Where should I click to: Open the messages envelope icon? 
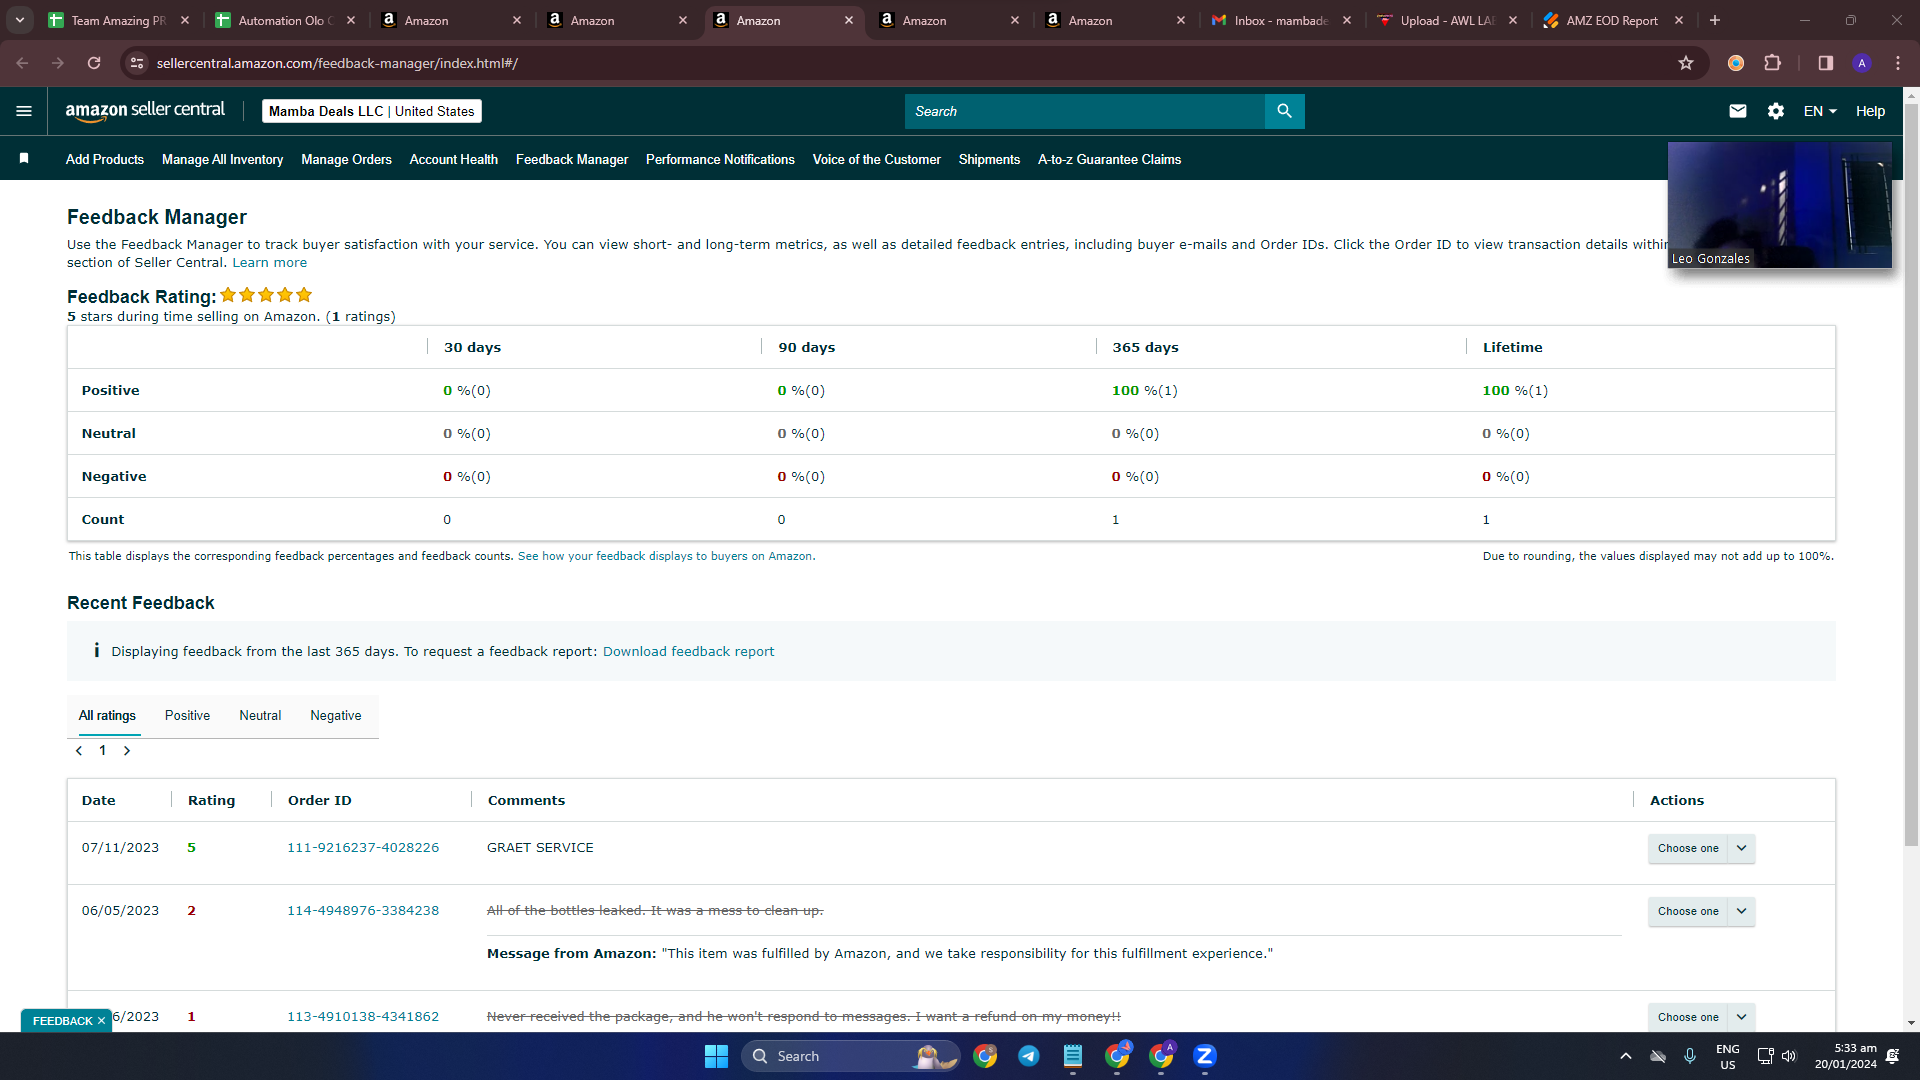pyautogui.click(x=1738, y=111)
